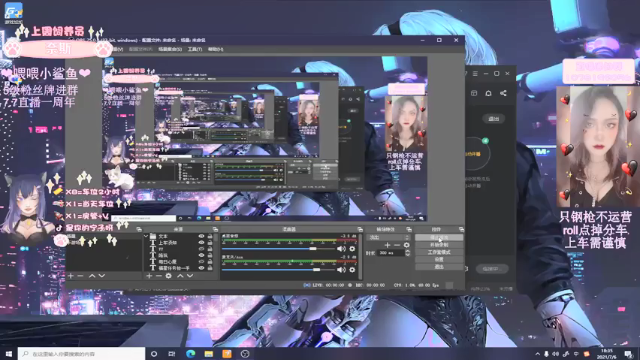Open the Windows Start menu

click(9, 354)
